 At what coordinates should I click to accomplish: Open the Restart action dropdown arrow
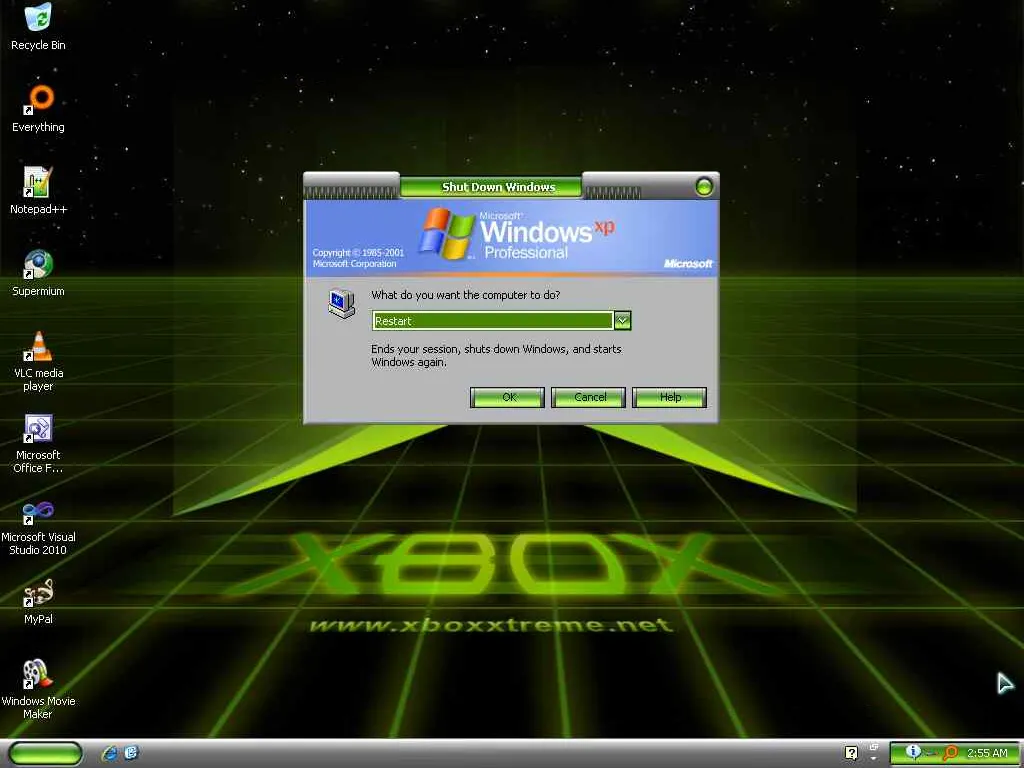pyautogui.click(x=622, y=321)
